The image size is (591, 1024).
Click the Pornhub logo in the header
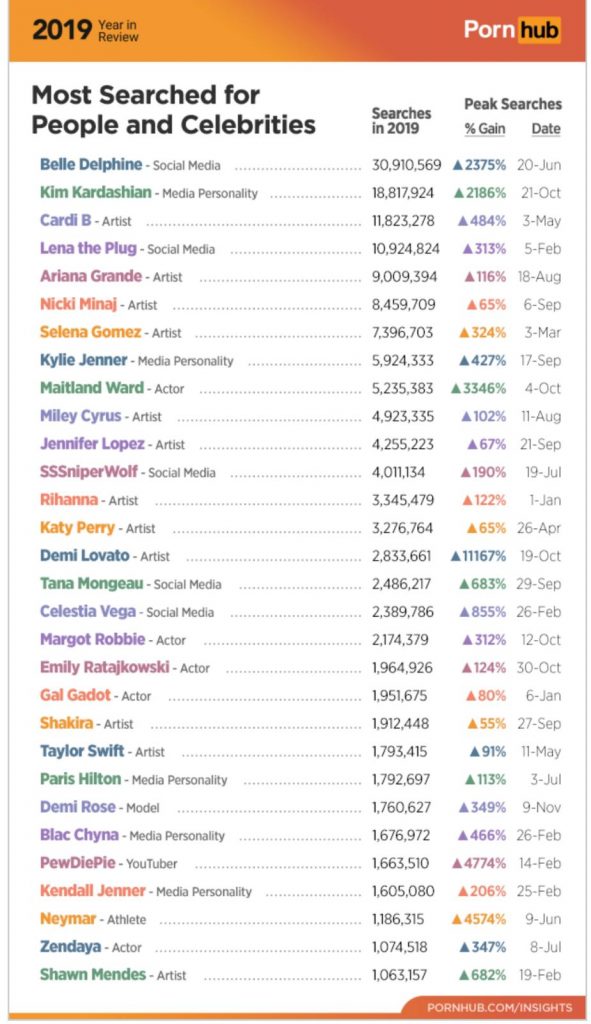tap(511, 29)
